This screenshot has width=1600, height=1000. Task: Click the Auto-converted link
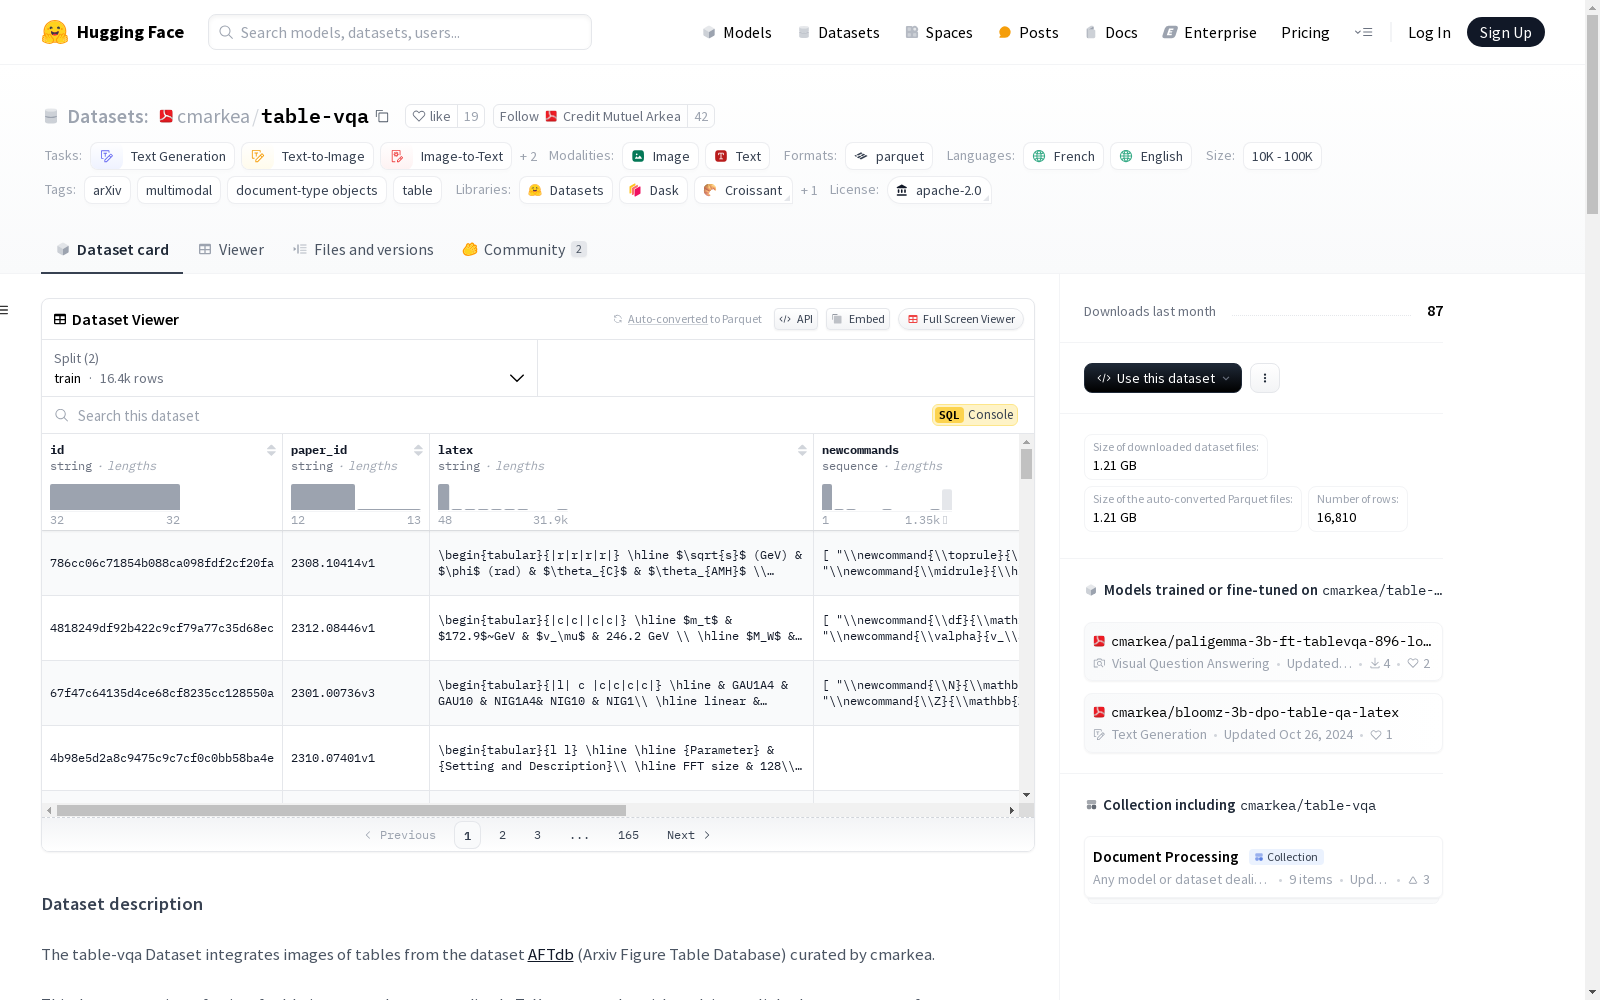[x=667, y=319]
